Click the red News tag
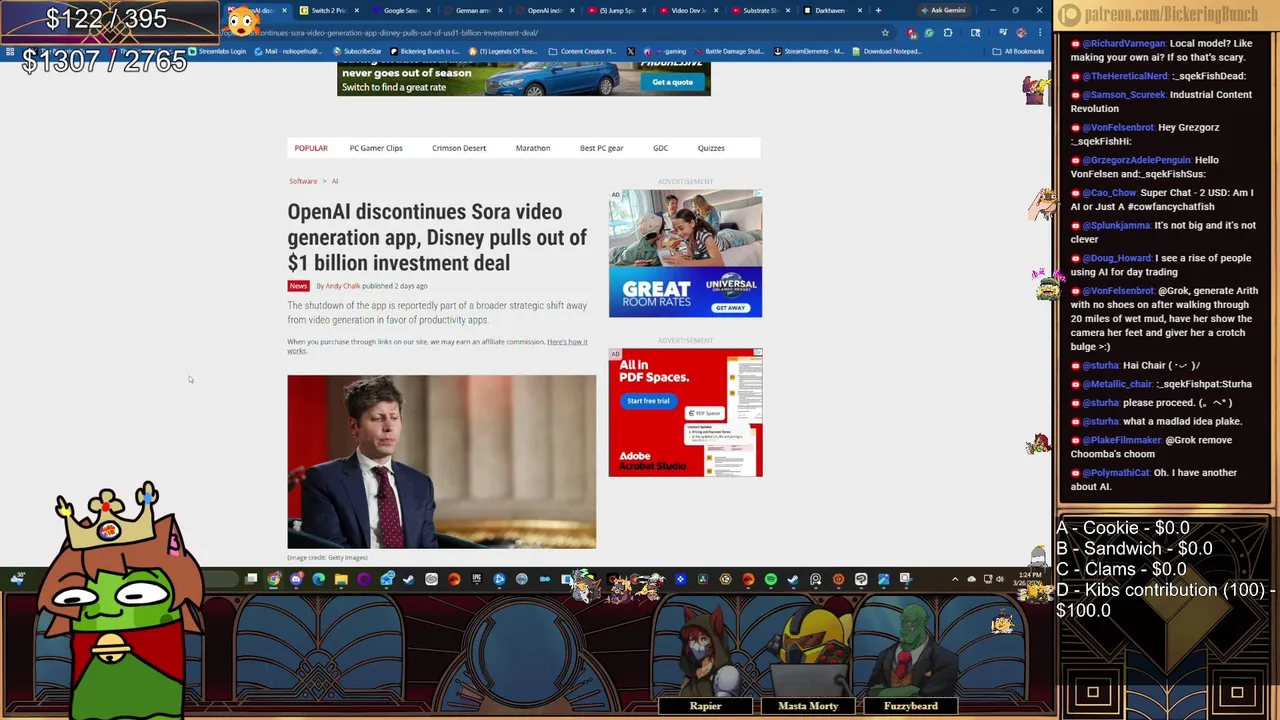1280x720 pixels. 298,286
